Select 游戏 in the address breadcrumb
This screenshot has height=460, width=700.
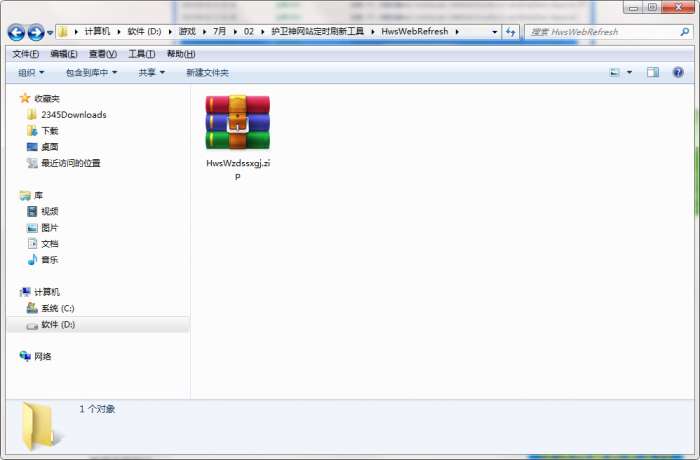point(187,31)
